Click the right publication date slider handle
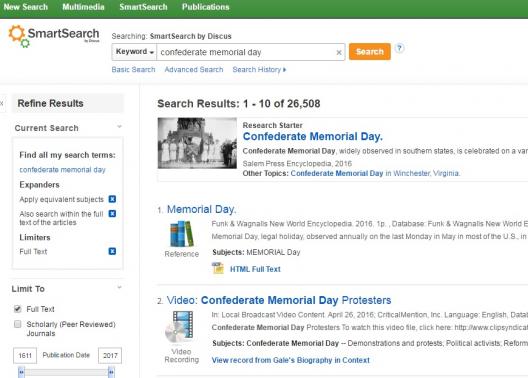528x378 pixels. [111, 372]
